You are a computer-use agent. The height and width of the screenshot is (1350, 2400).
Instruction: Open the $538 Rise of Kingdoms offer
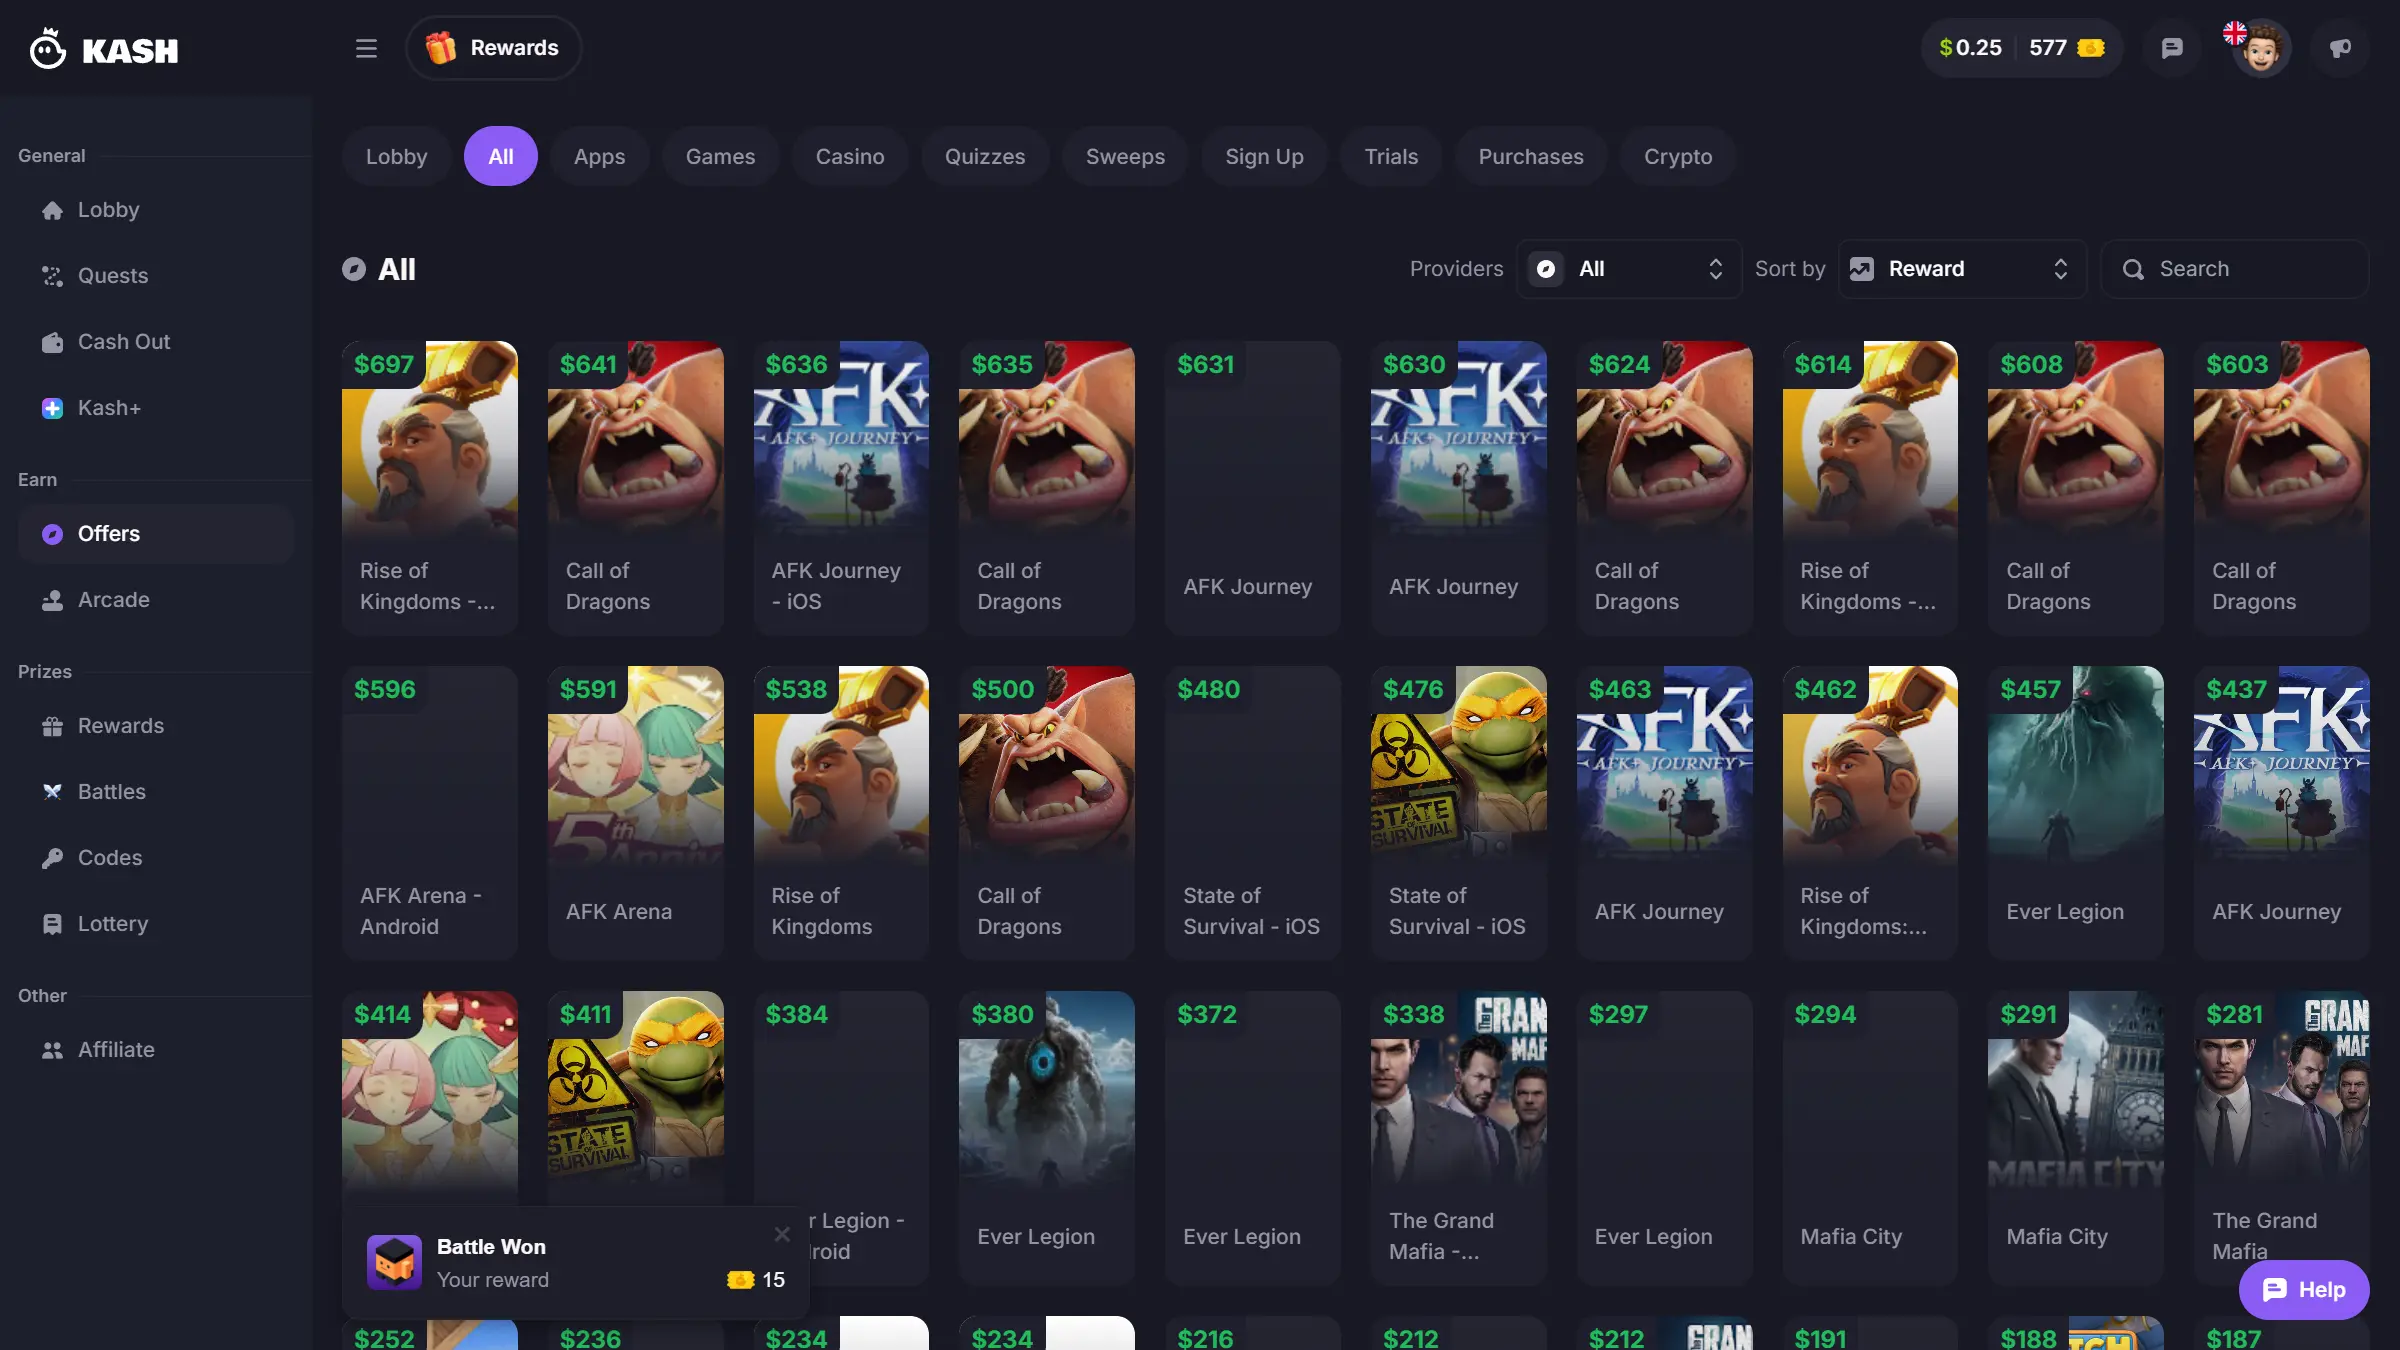(x=841, y=813)
